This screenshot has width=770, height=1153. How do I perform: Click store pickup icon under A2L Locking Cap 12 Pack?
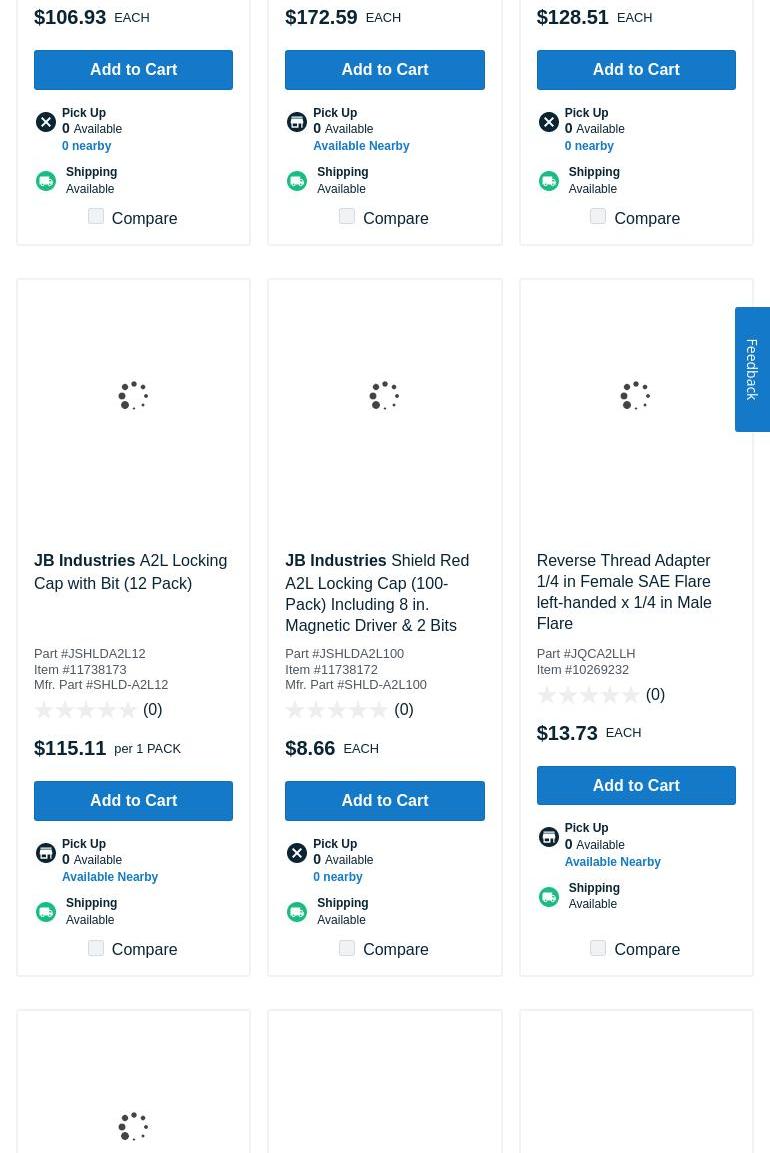46,853
